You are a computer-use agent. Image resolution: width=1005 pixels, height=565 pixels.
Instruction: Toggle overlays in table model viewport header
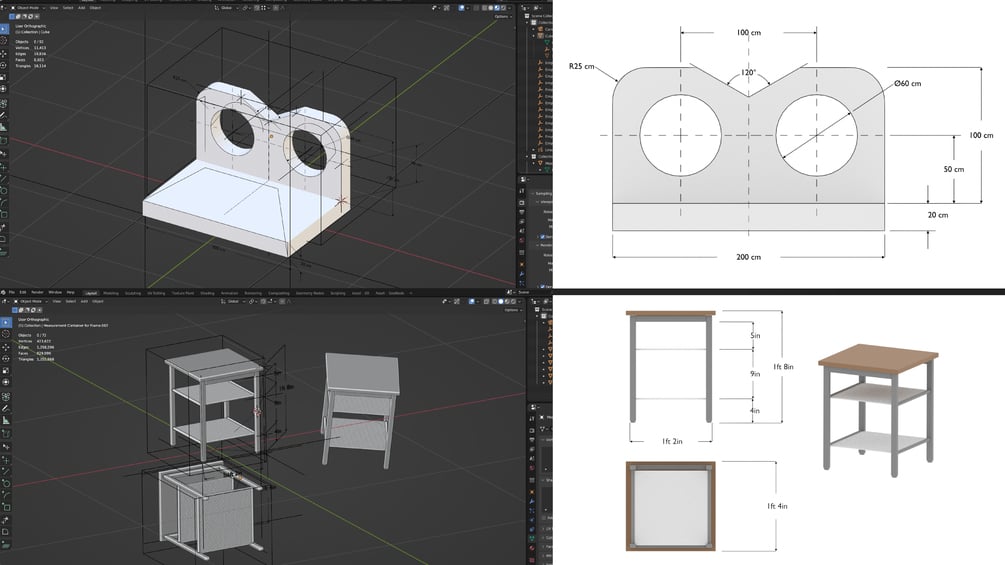pyautogui.click(x=472, y=301)
